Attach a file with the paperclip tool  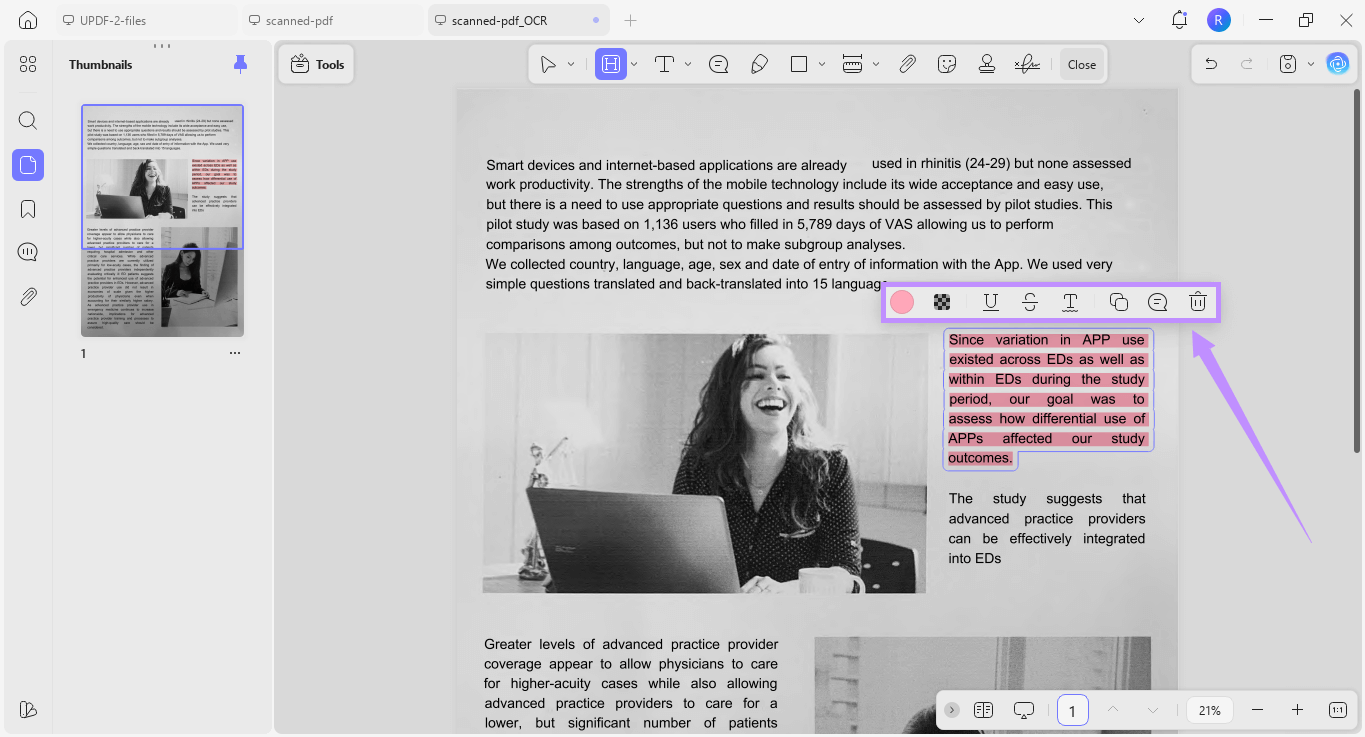tap(907, 63)
